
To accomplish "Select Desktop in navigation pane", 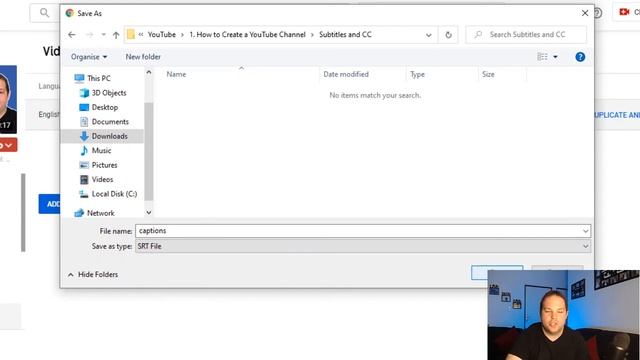I will point(105,107).
